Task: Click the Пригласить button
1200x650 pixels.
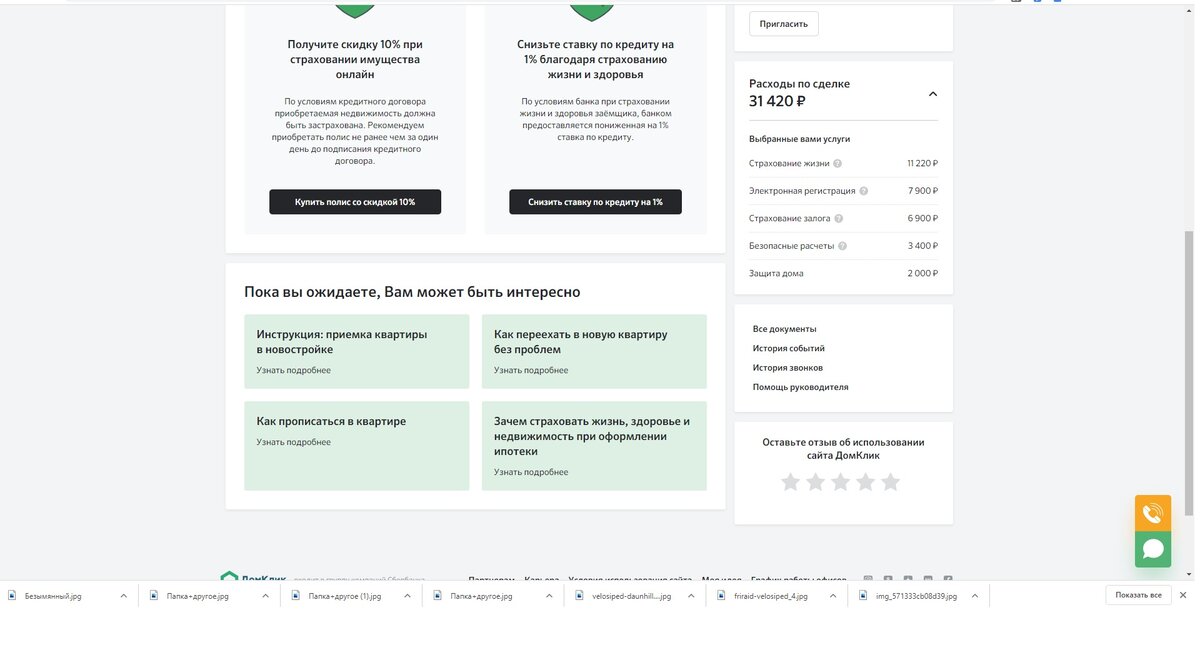Action: 784,24
